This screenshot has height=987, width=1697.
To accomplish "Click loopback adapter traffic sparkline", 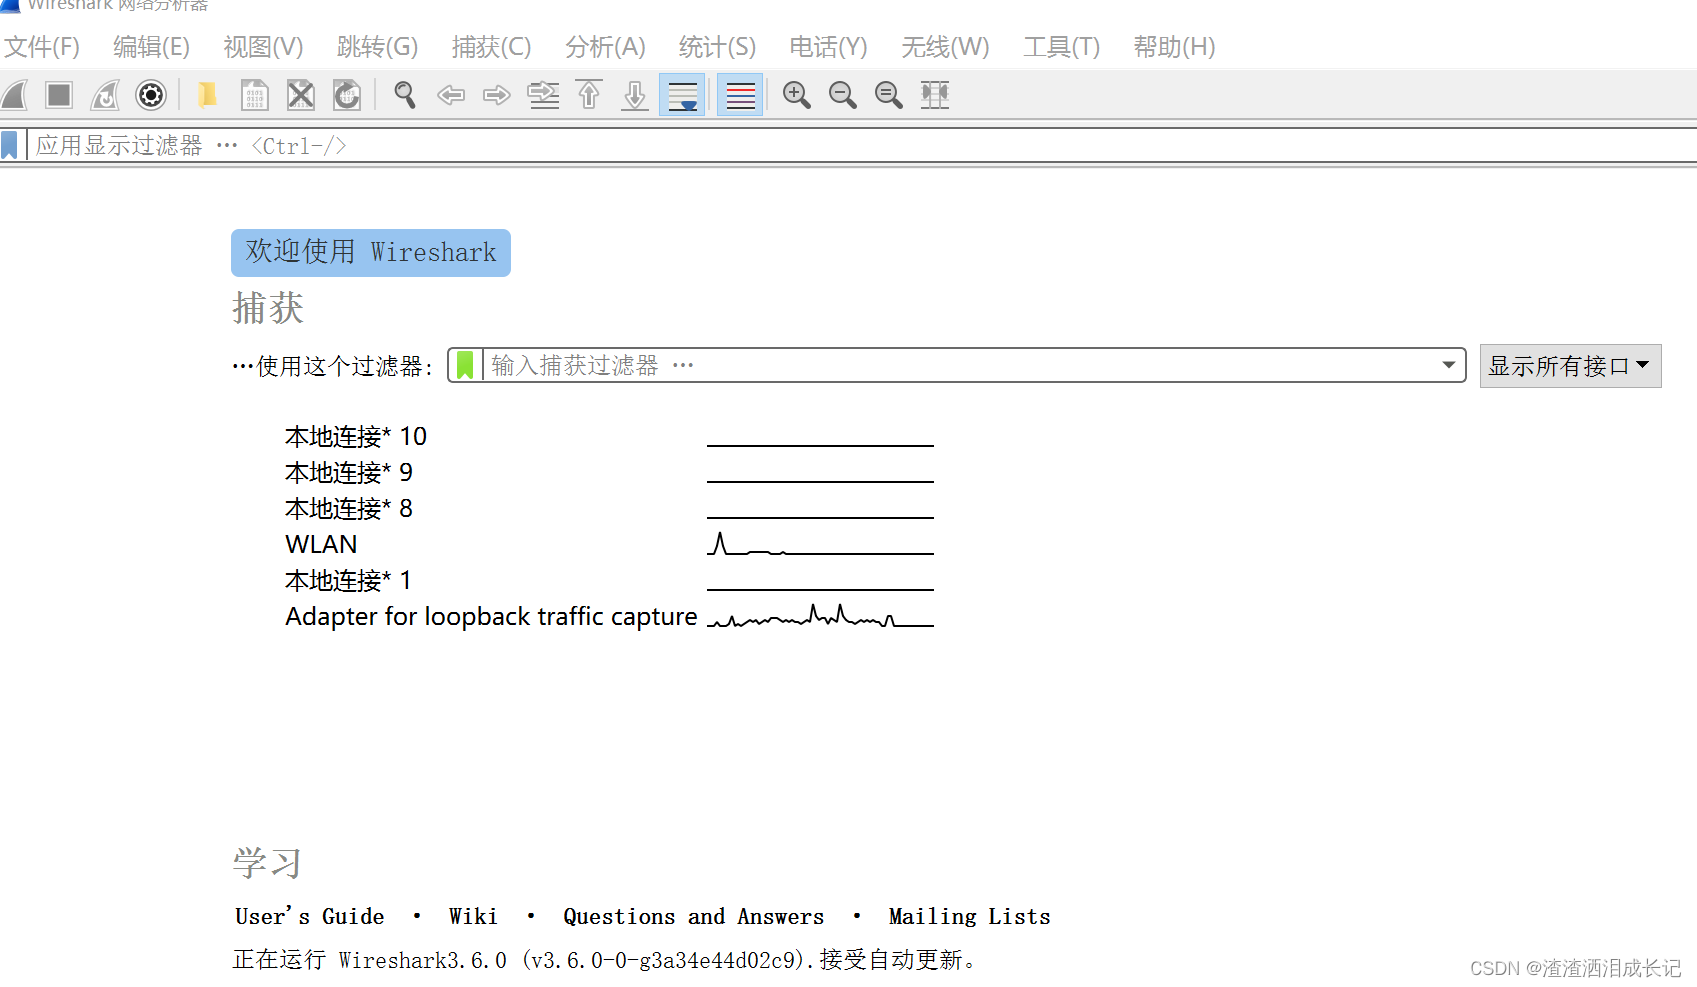I will pos(820,616).
